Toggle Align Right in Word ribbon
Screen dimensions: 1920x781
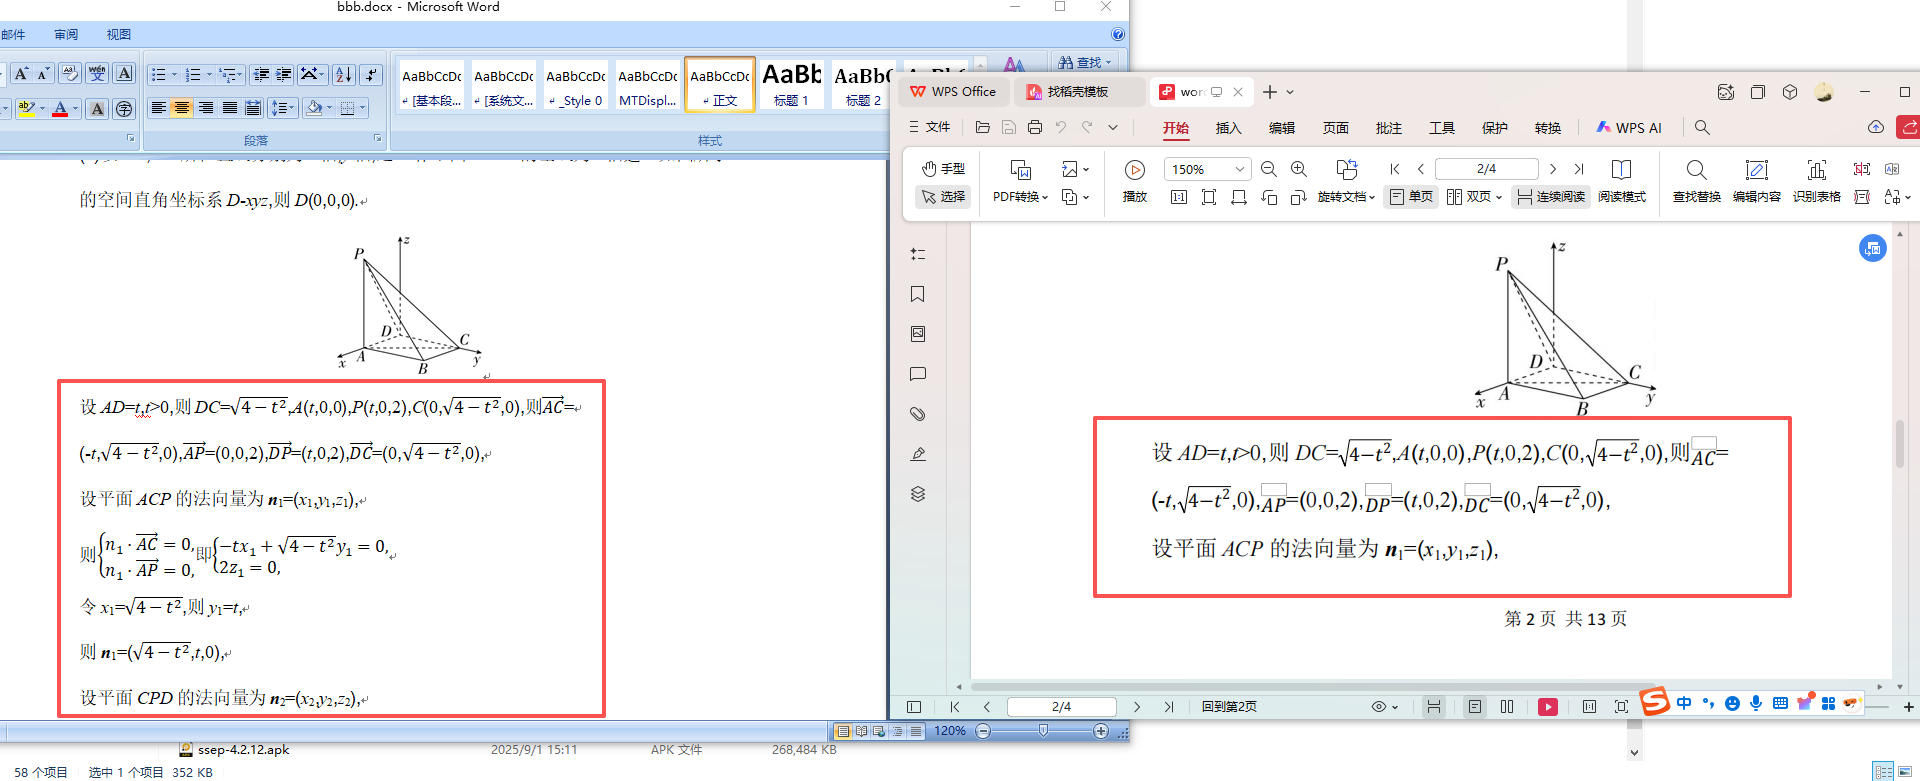pos(206,108)
